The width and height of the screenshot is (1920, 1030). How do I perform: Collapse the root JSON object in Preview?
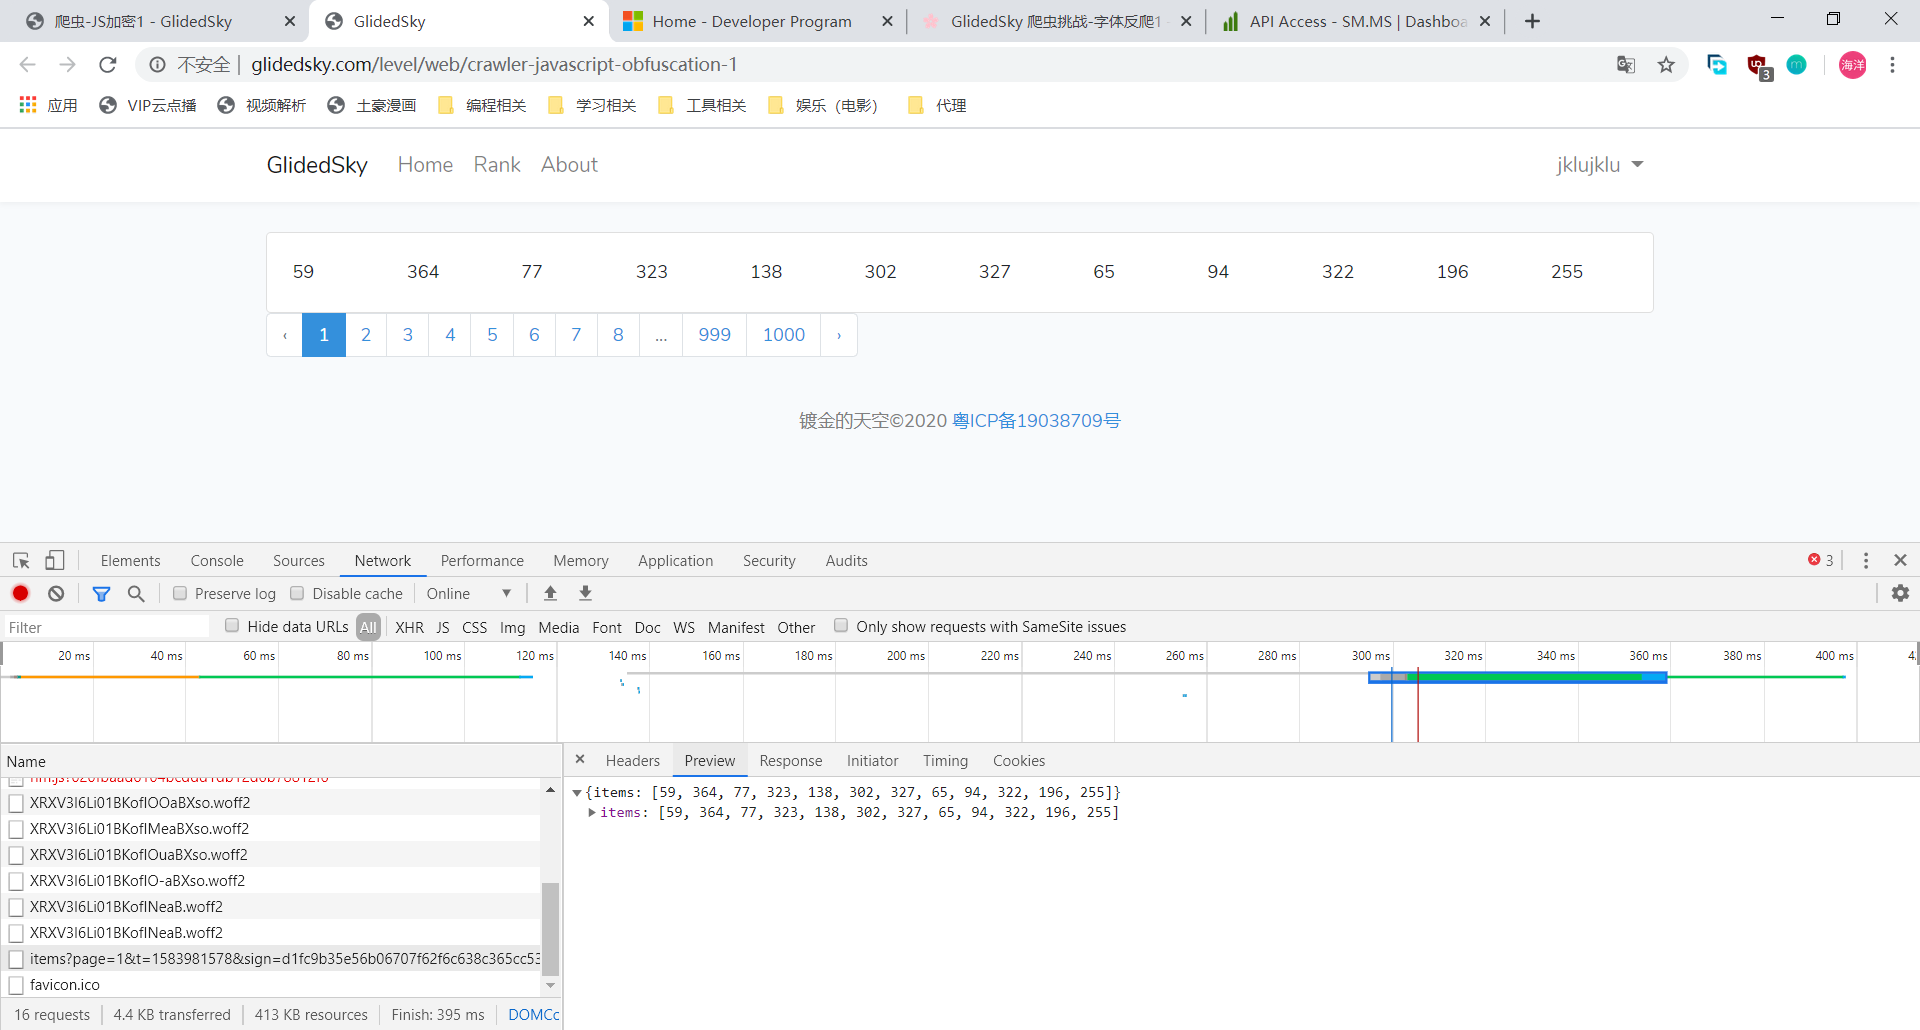click(x=577, y=793)
